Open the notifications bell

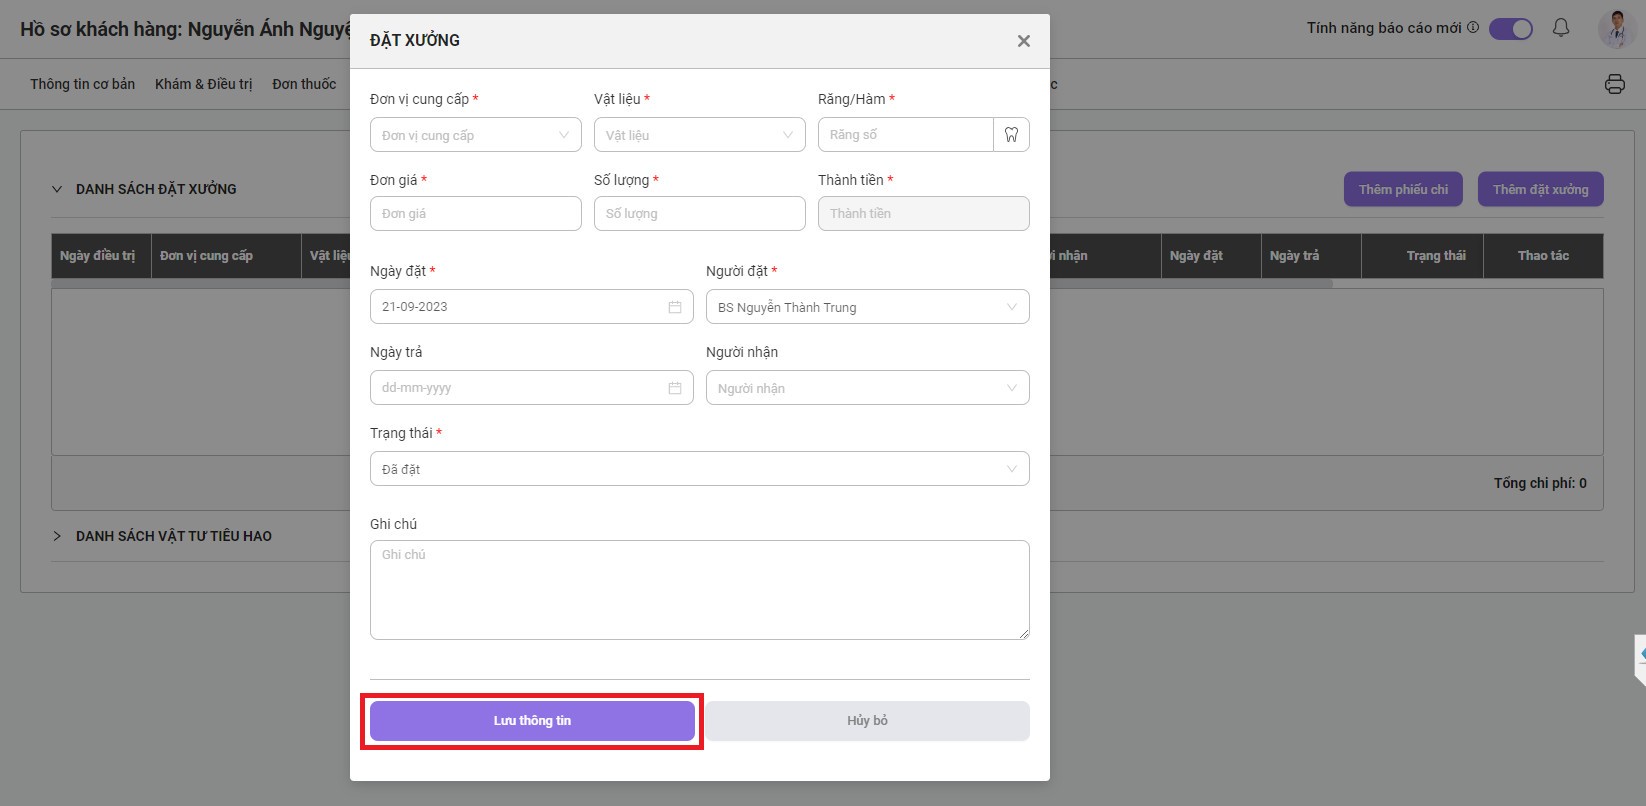click(1560, 28)
